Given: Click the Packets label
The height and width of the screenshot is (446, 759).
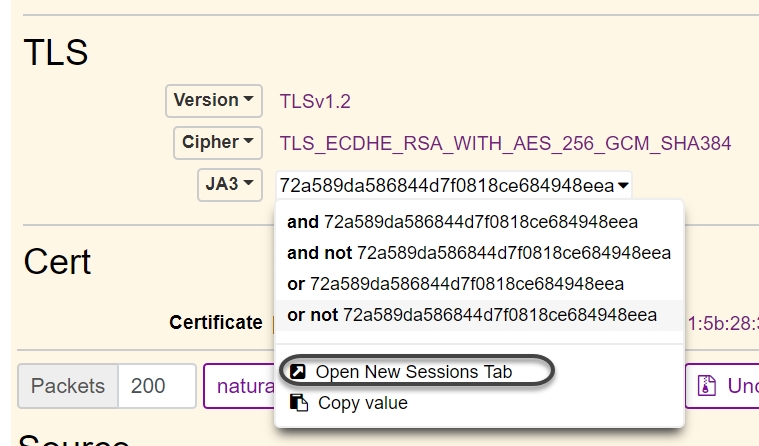Looking at the screenshot, I should tap(68, 386).
